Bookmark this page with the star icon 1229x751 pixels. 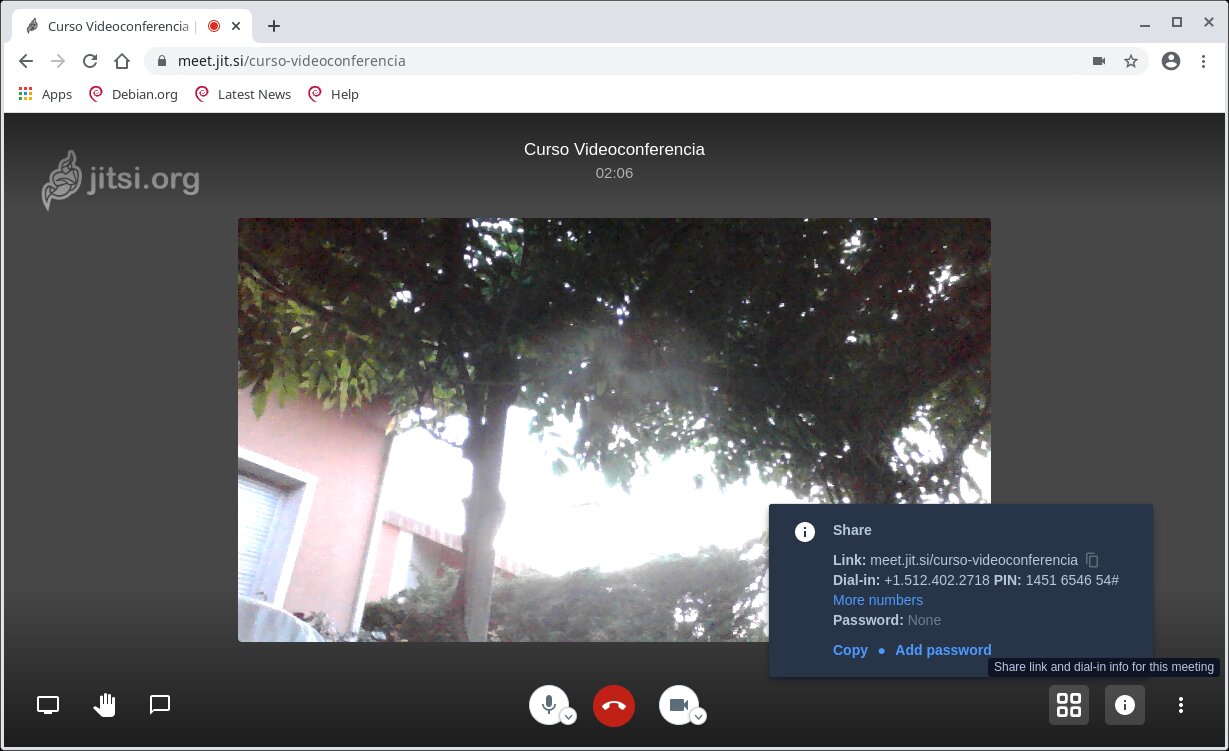(1131, 61)
